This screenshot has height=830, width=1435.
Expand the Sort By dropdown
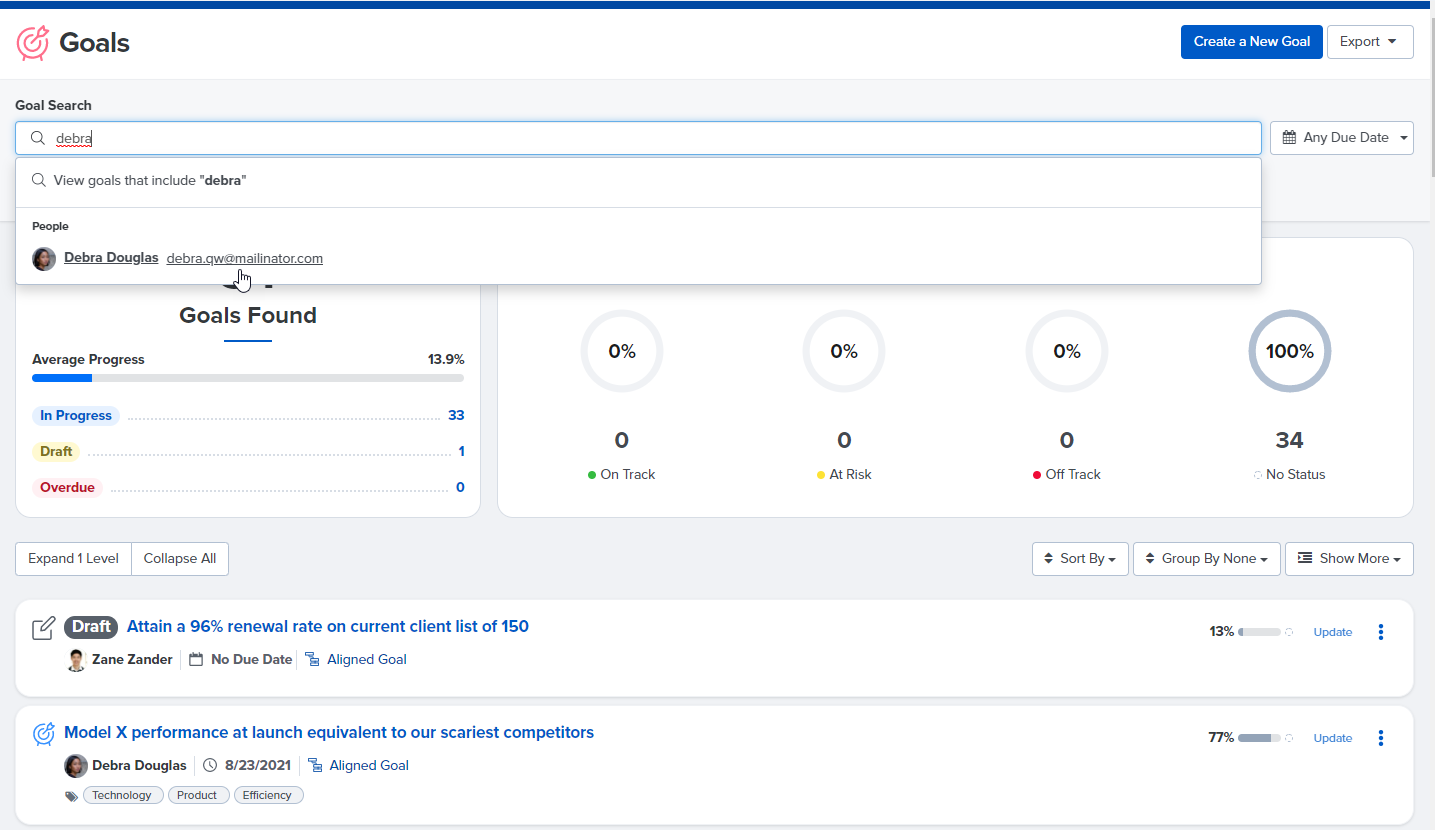coord(1080,559)
